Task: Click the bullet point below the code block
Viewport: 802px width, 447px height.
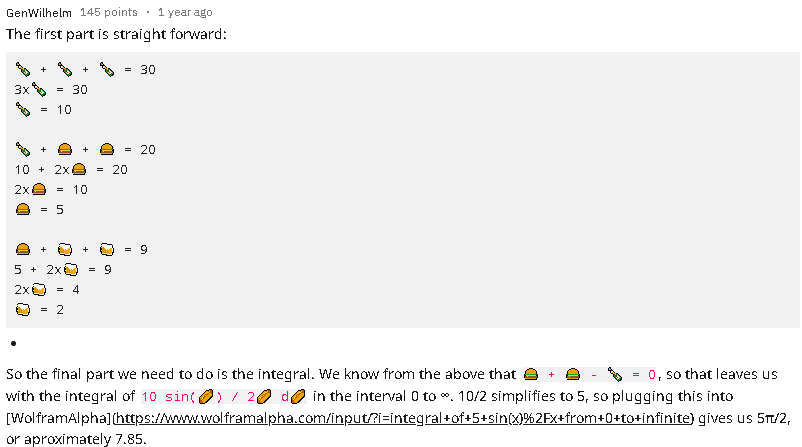Action: click(x=13, y=343)
